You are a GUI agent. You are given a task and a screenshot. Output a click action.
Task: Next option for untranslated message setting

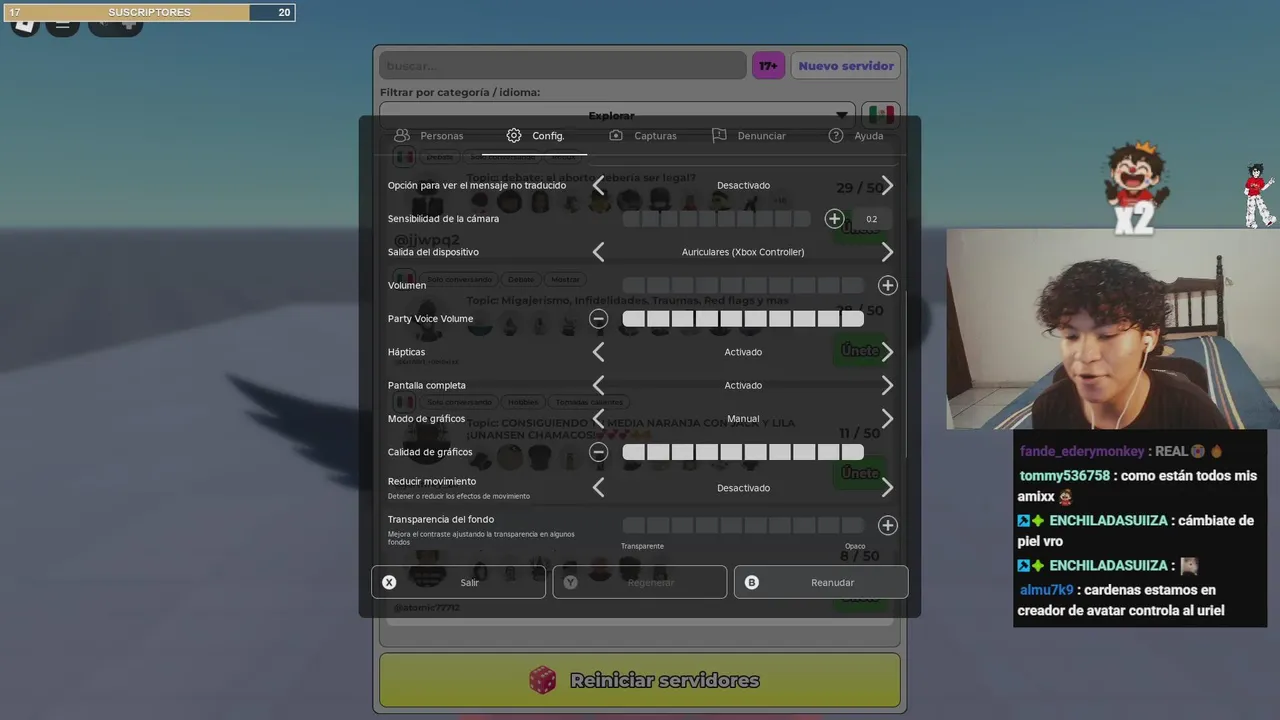click(x=887, y=185)
